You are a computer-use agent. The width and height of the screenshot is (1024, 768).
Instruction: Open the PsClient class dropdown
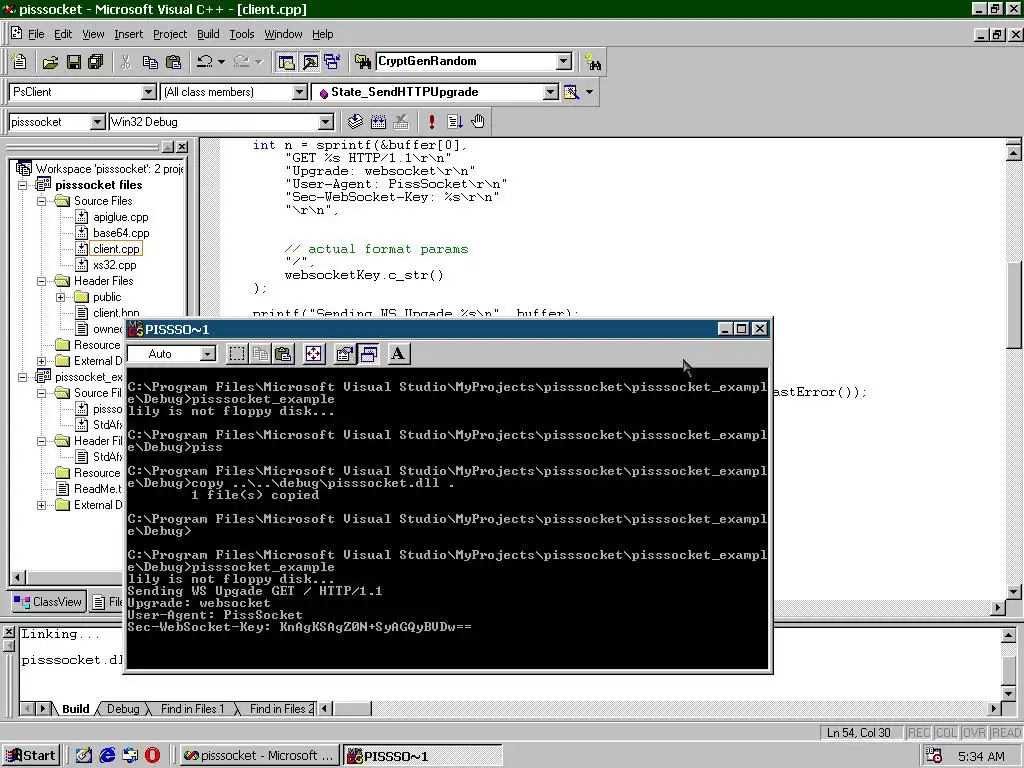tap(149, 92)
